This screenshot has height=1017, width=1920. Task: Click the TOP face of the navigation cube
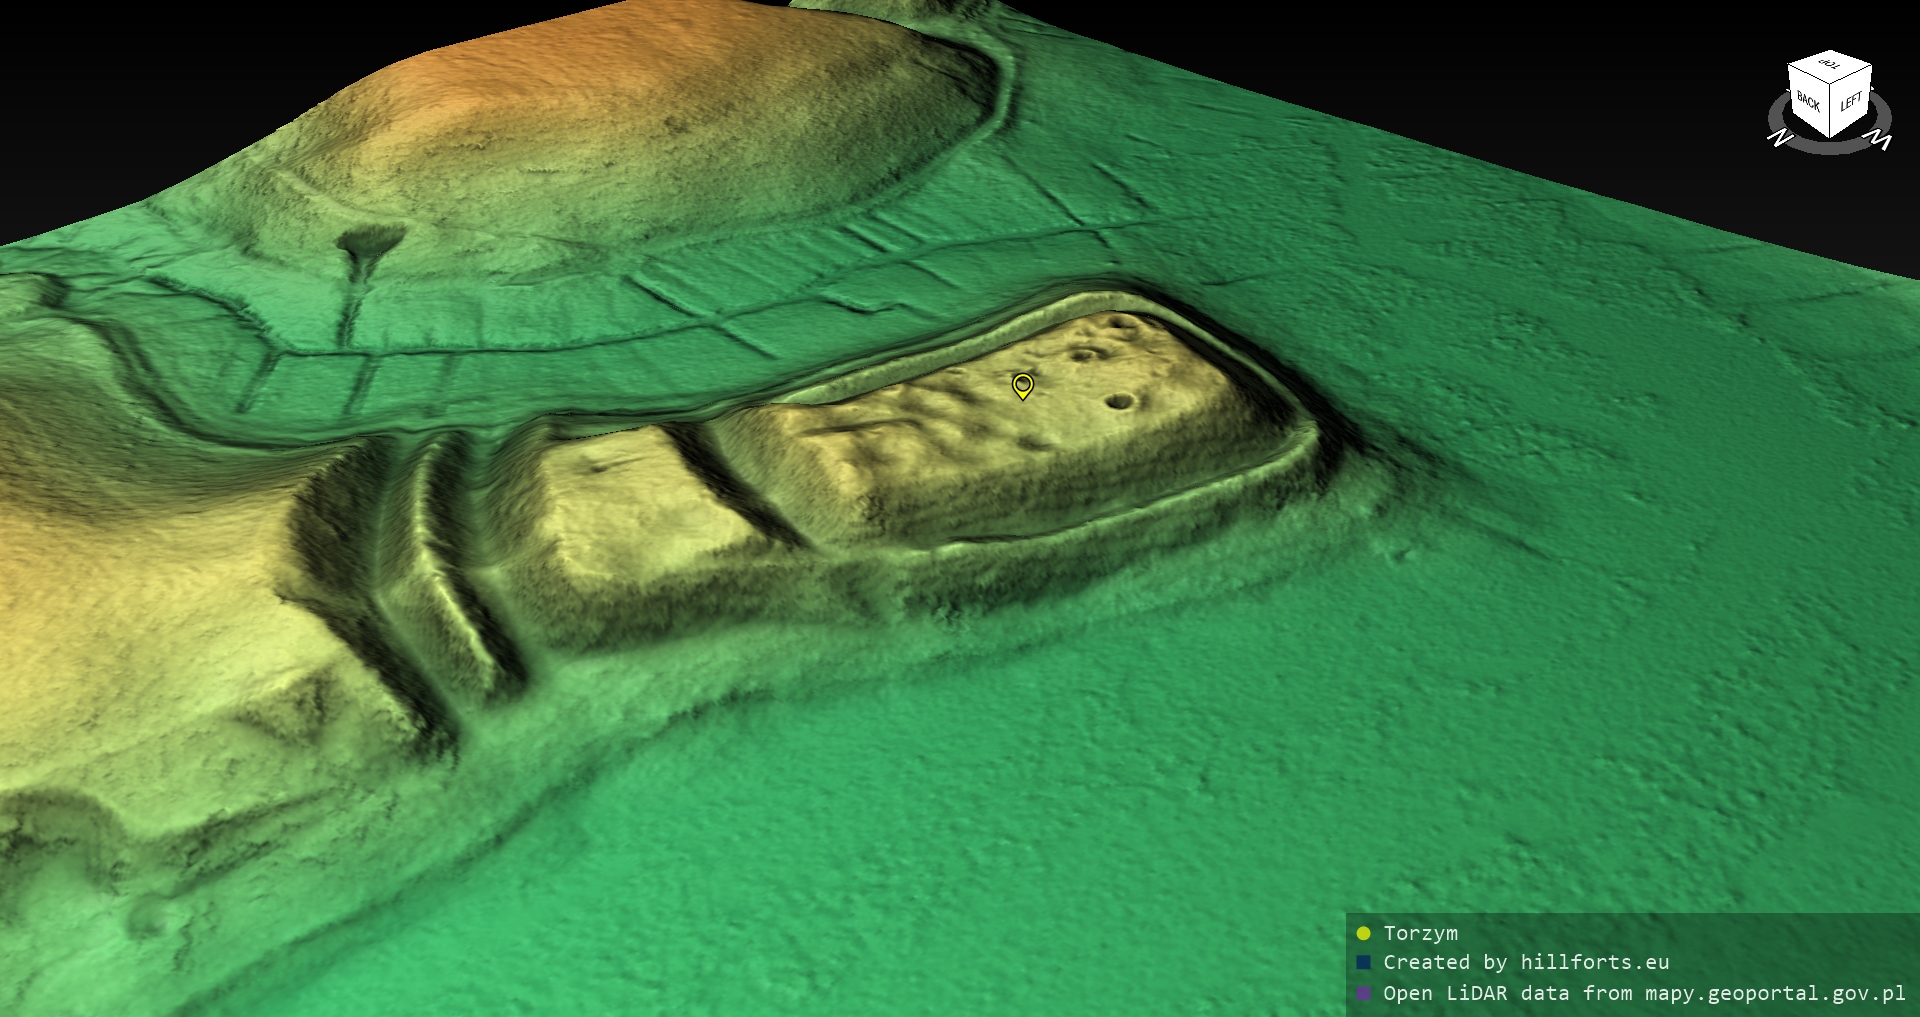click(x=1830, y=66)
